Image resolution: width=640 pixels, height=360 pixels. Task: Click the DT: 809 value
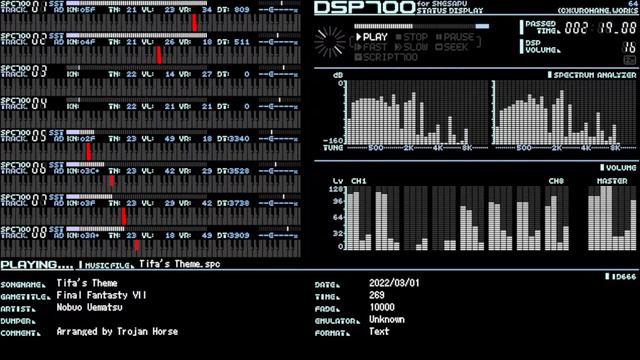233,10
